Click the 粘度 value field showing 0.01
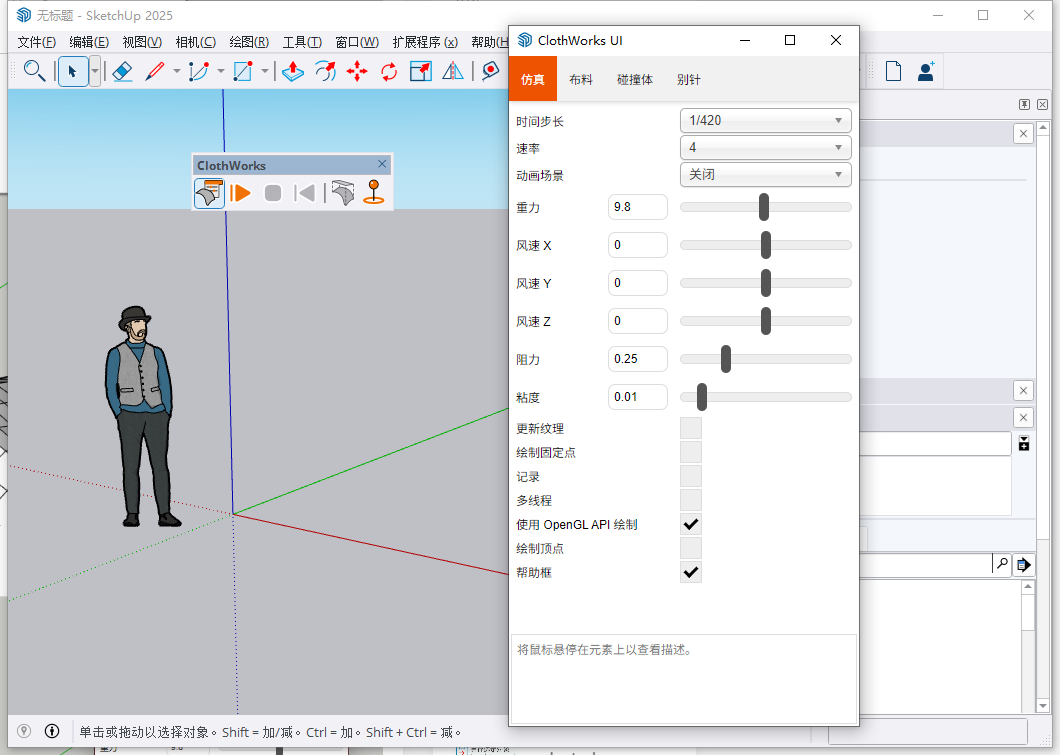 (x=637, y=397)
